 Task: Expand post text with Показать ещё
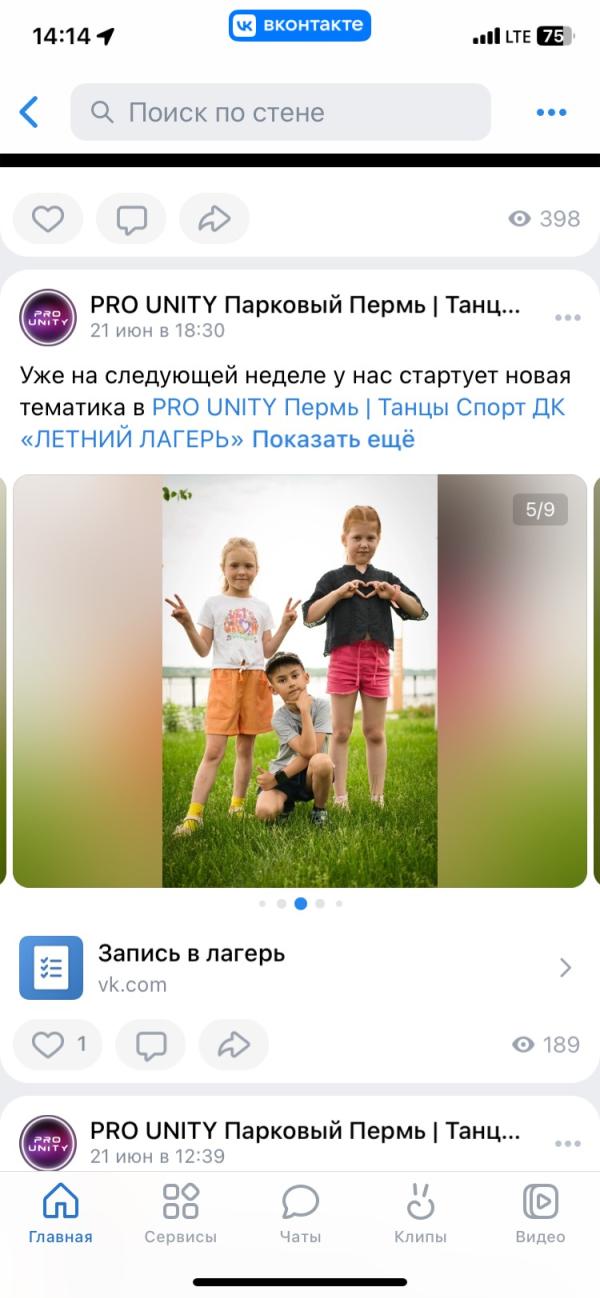click(333, 440)
